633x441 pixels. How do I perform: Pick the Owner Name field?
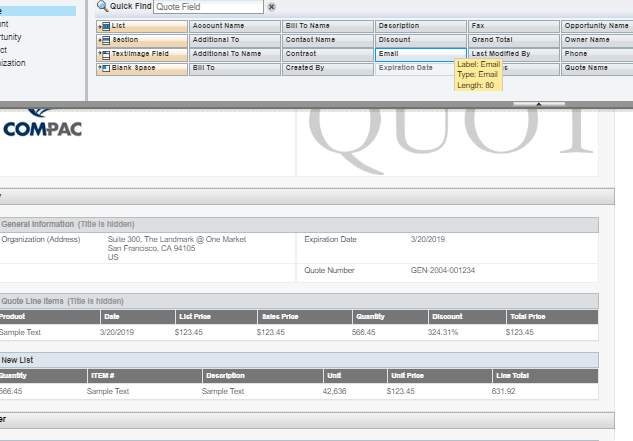[597, 40]
